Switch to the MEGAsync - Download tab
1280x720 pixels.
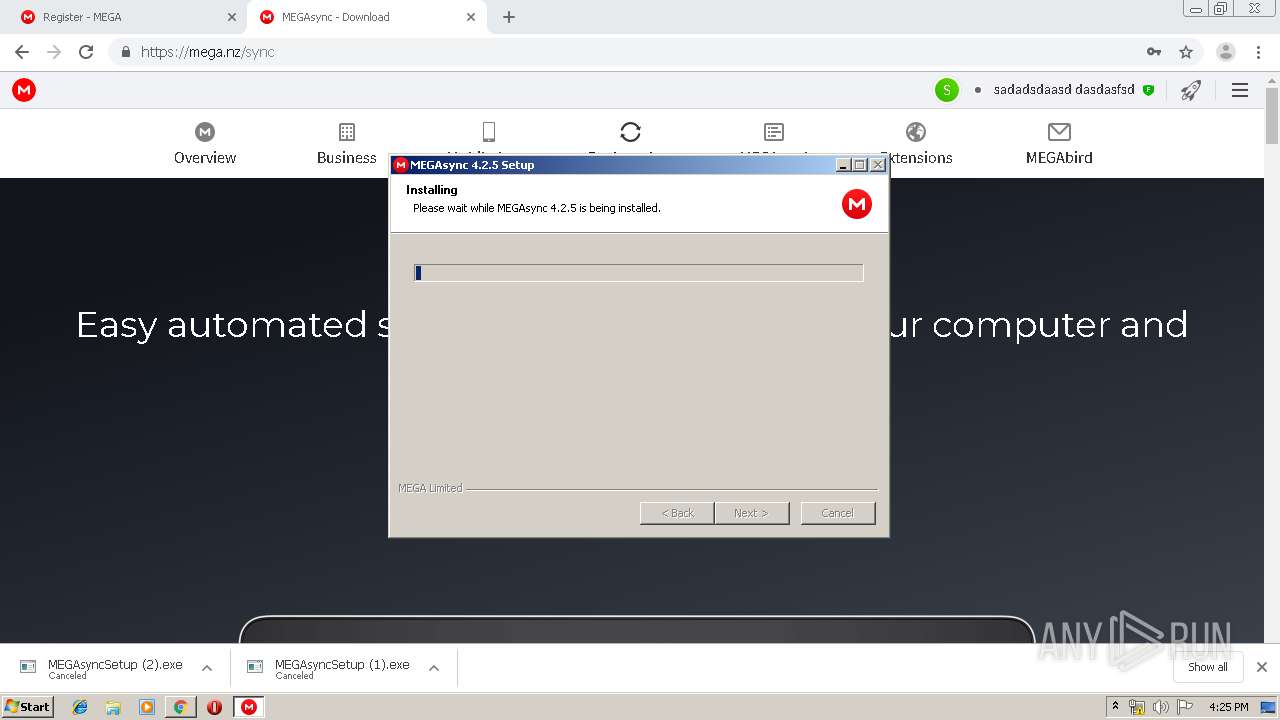click(x=368, y=17)
